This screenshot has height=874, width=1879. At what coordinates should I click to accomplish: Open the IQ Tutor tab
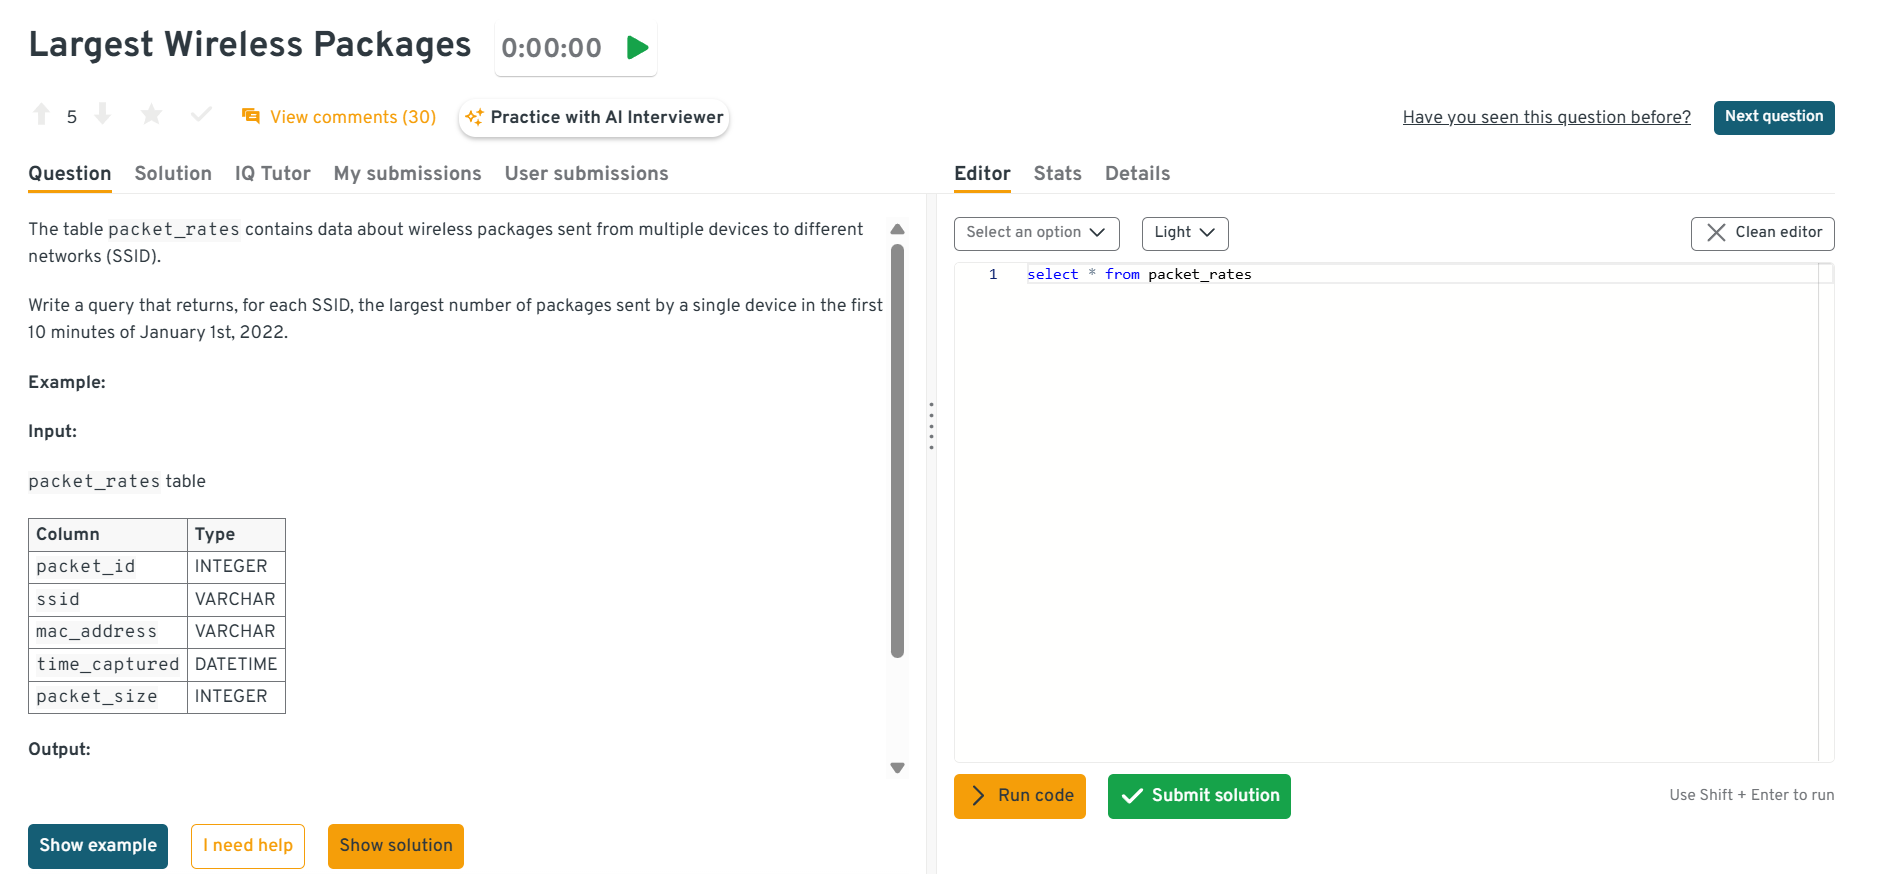(272, 173)
